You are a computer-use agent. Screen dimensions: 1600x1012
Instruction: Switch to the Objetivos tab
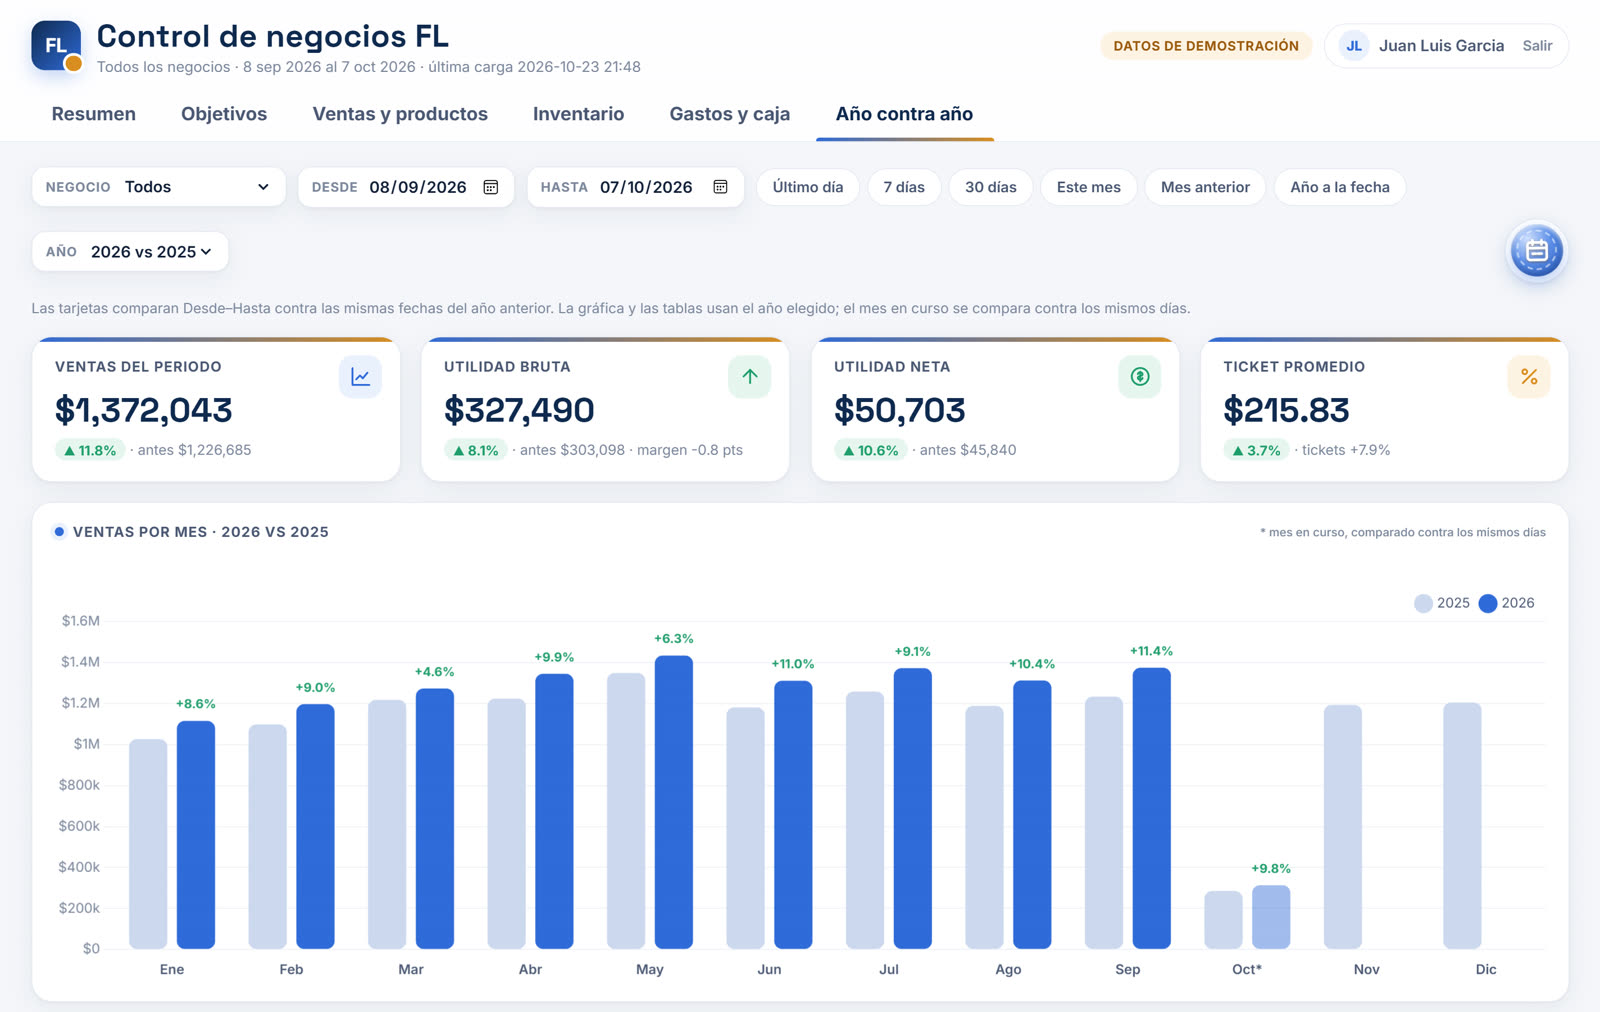coord(224,114)
